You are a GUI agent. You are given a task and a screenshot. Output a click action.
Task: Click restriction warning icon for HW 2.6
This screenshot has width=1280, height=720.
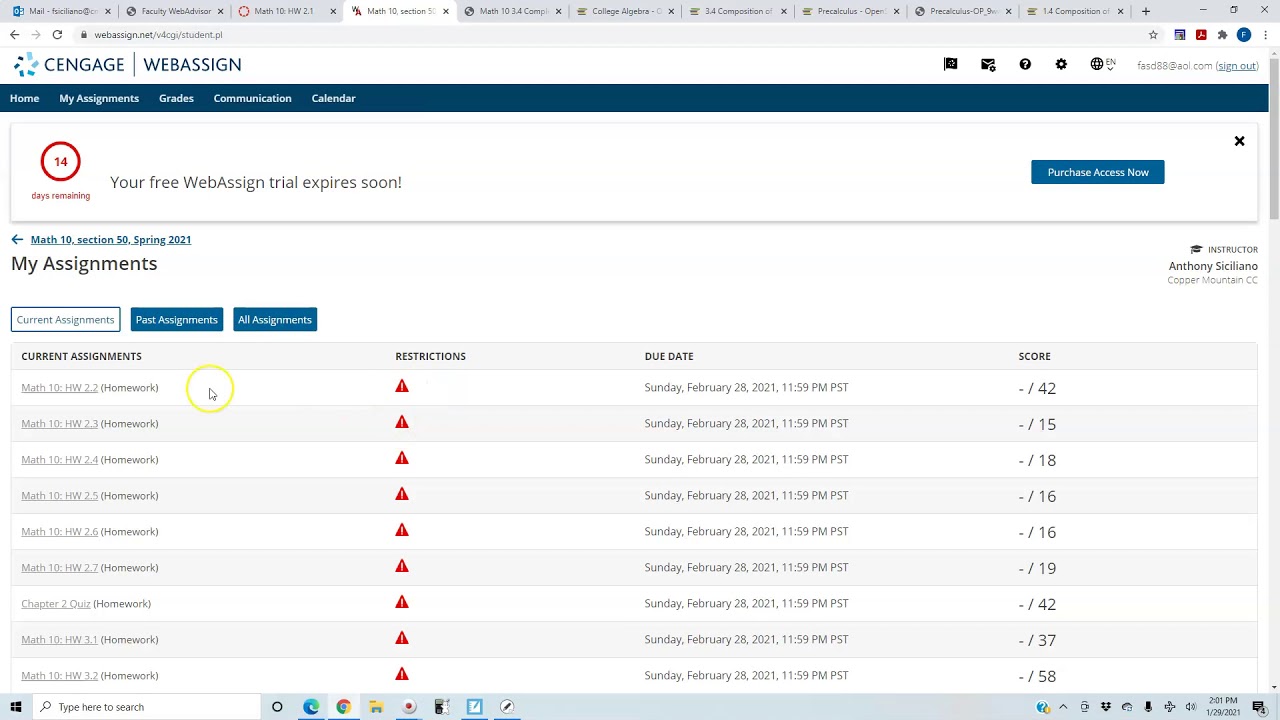[402, 530]
